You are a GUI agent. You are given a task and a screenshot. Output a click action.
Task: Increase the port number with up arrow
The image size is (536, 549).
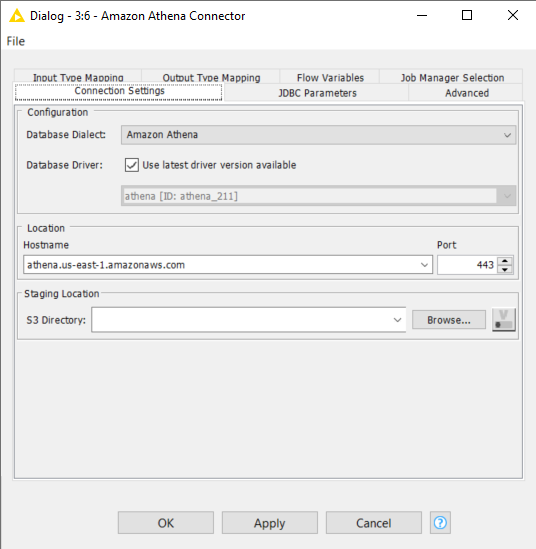click(x=505, y=261)
